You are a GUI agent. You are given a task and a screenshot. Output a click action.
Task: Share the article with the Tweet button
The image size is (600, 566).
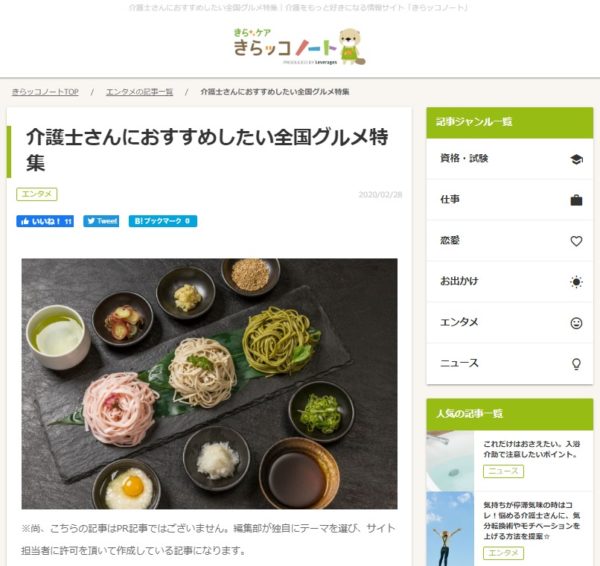pyautogui.click(x=101, y=221)
